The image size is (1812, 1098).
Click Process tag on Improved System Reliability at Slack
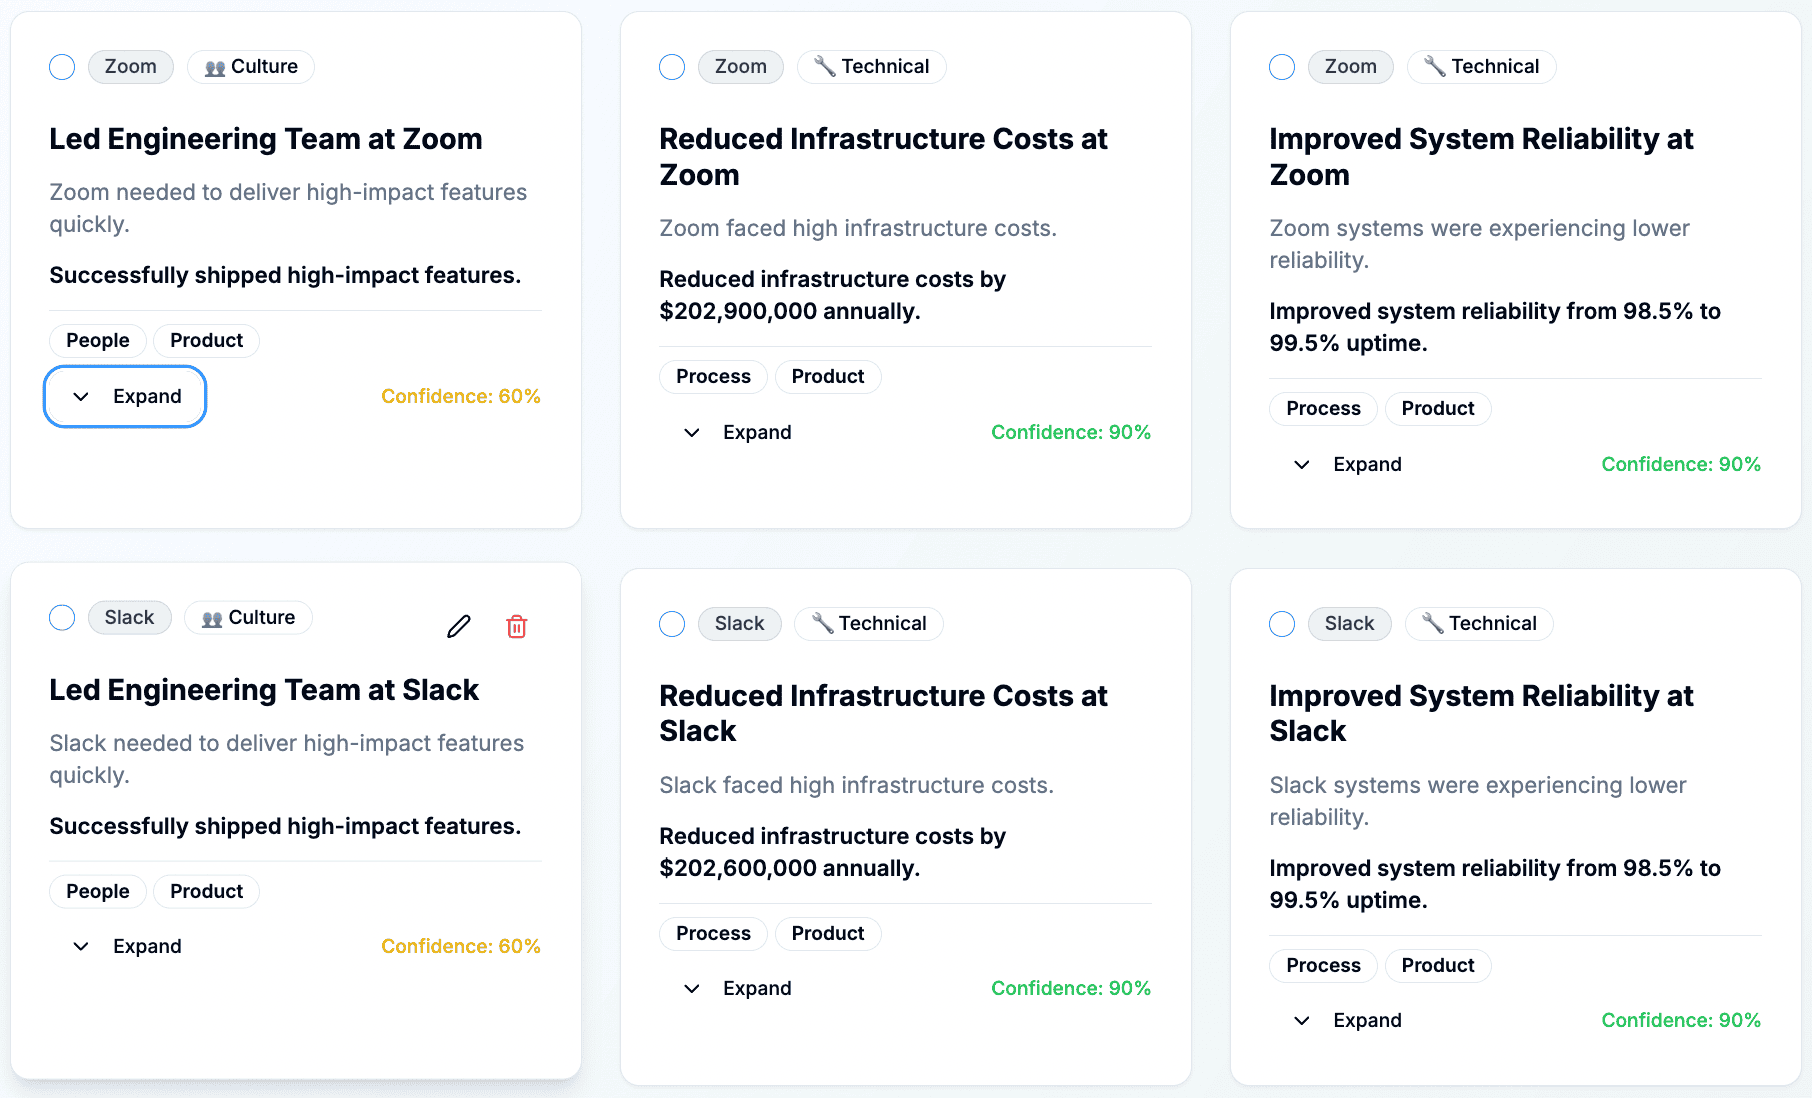[1324, 966]
